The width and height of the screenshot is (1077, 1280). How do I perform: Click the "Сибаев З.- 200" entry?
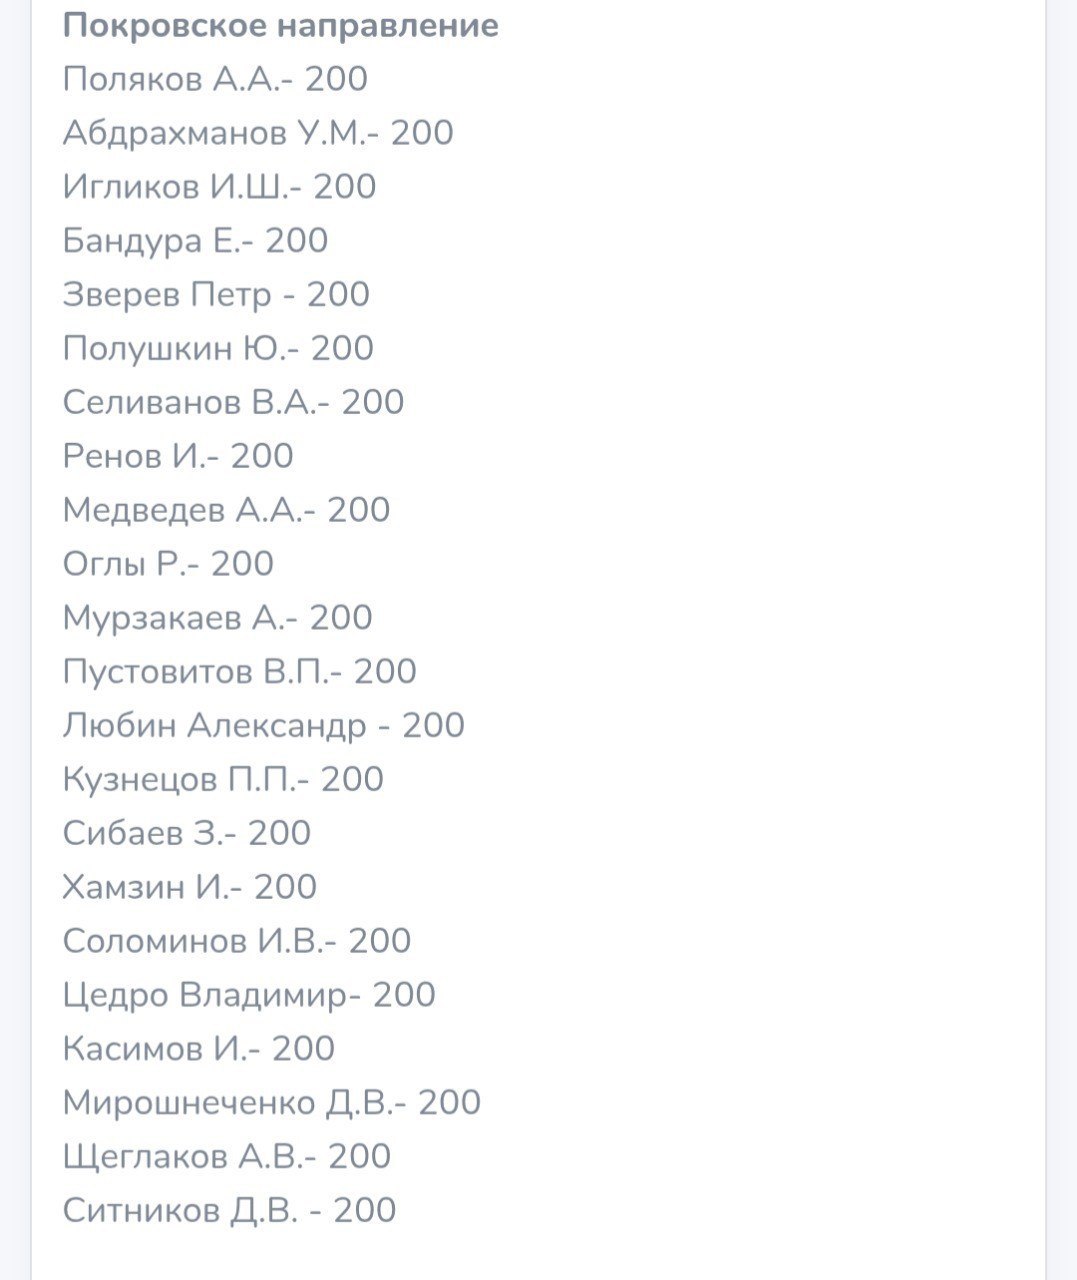click(x=186, y=835)
